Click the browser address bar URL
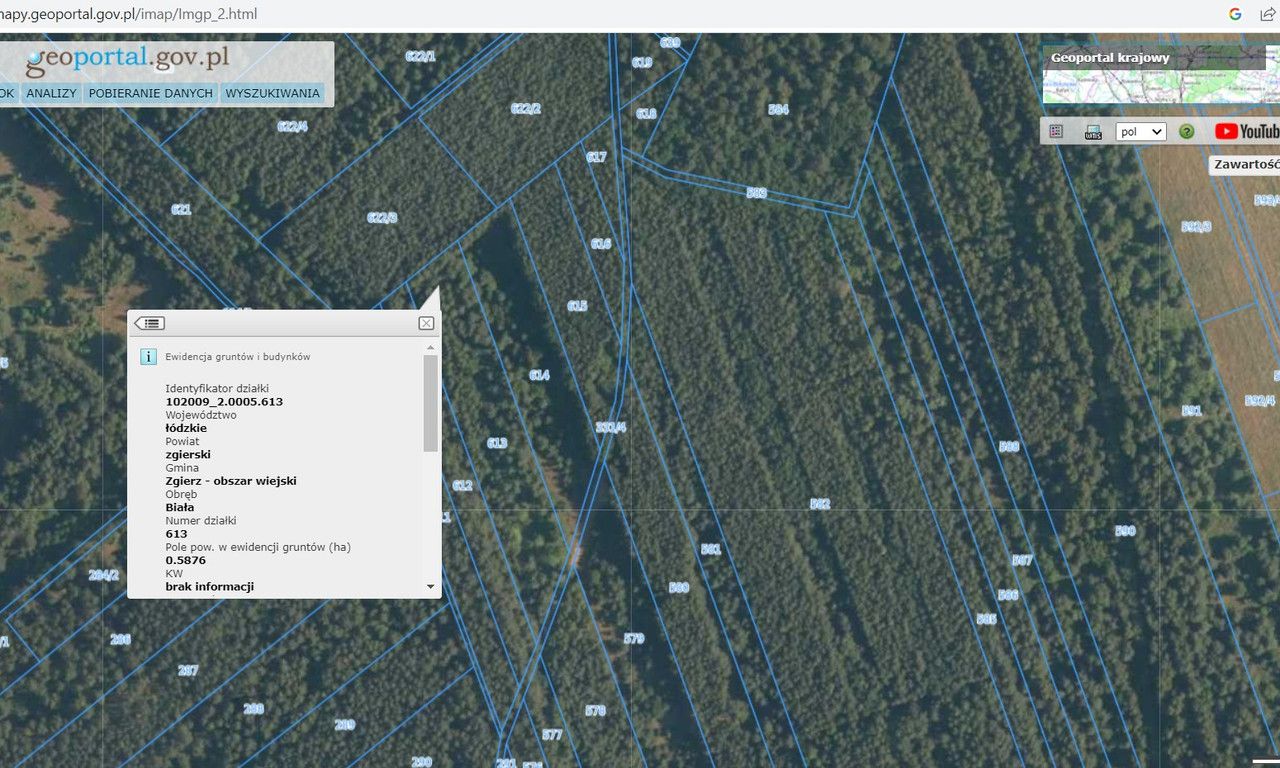The height and width of the screenshot is (768, 1280). coord(128,14)
